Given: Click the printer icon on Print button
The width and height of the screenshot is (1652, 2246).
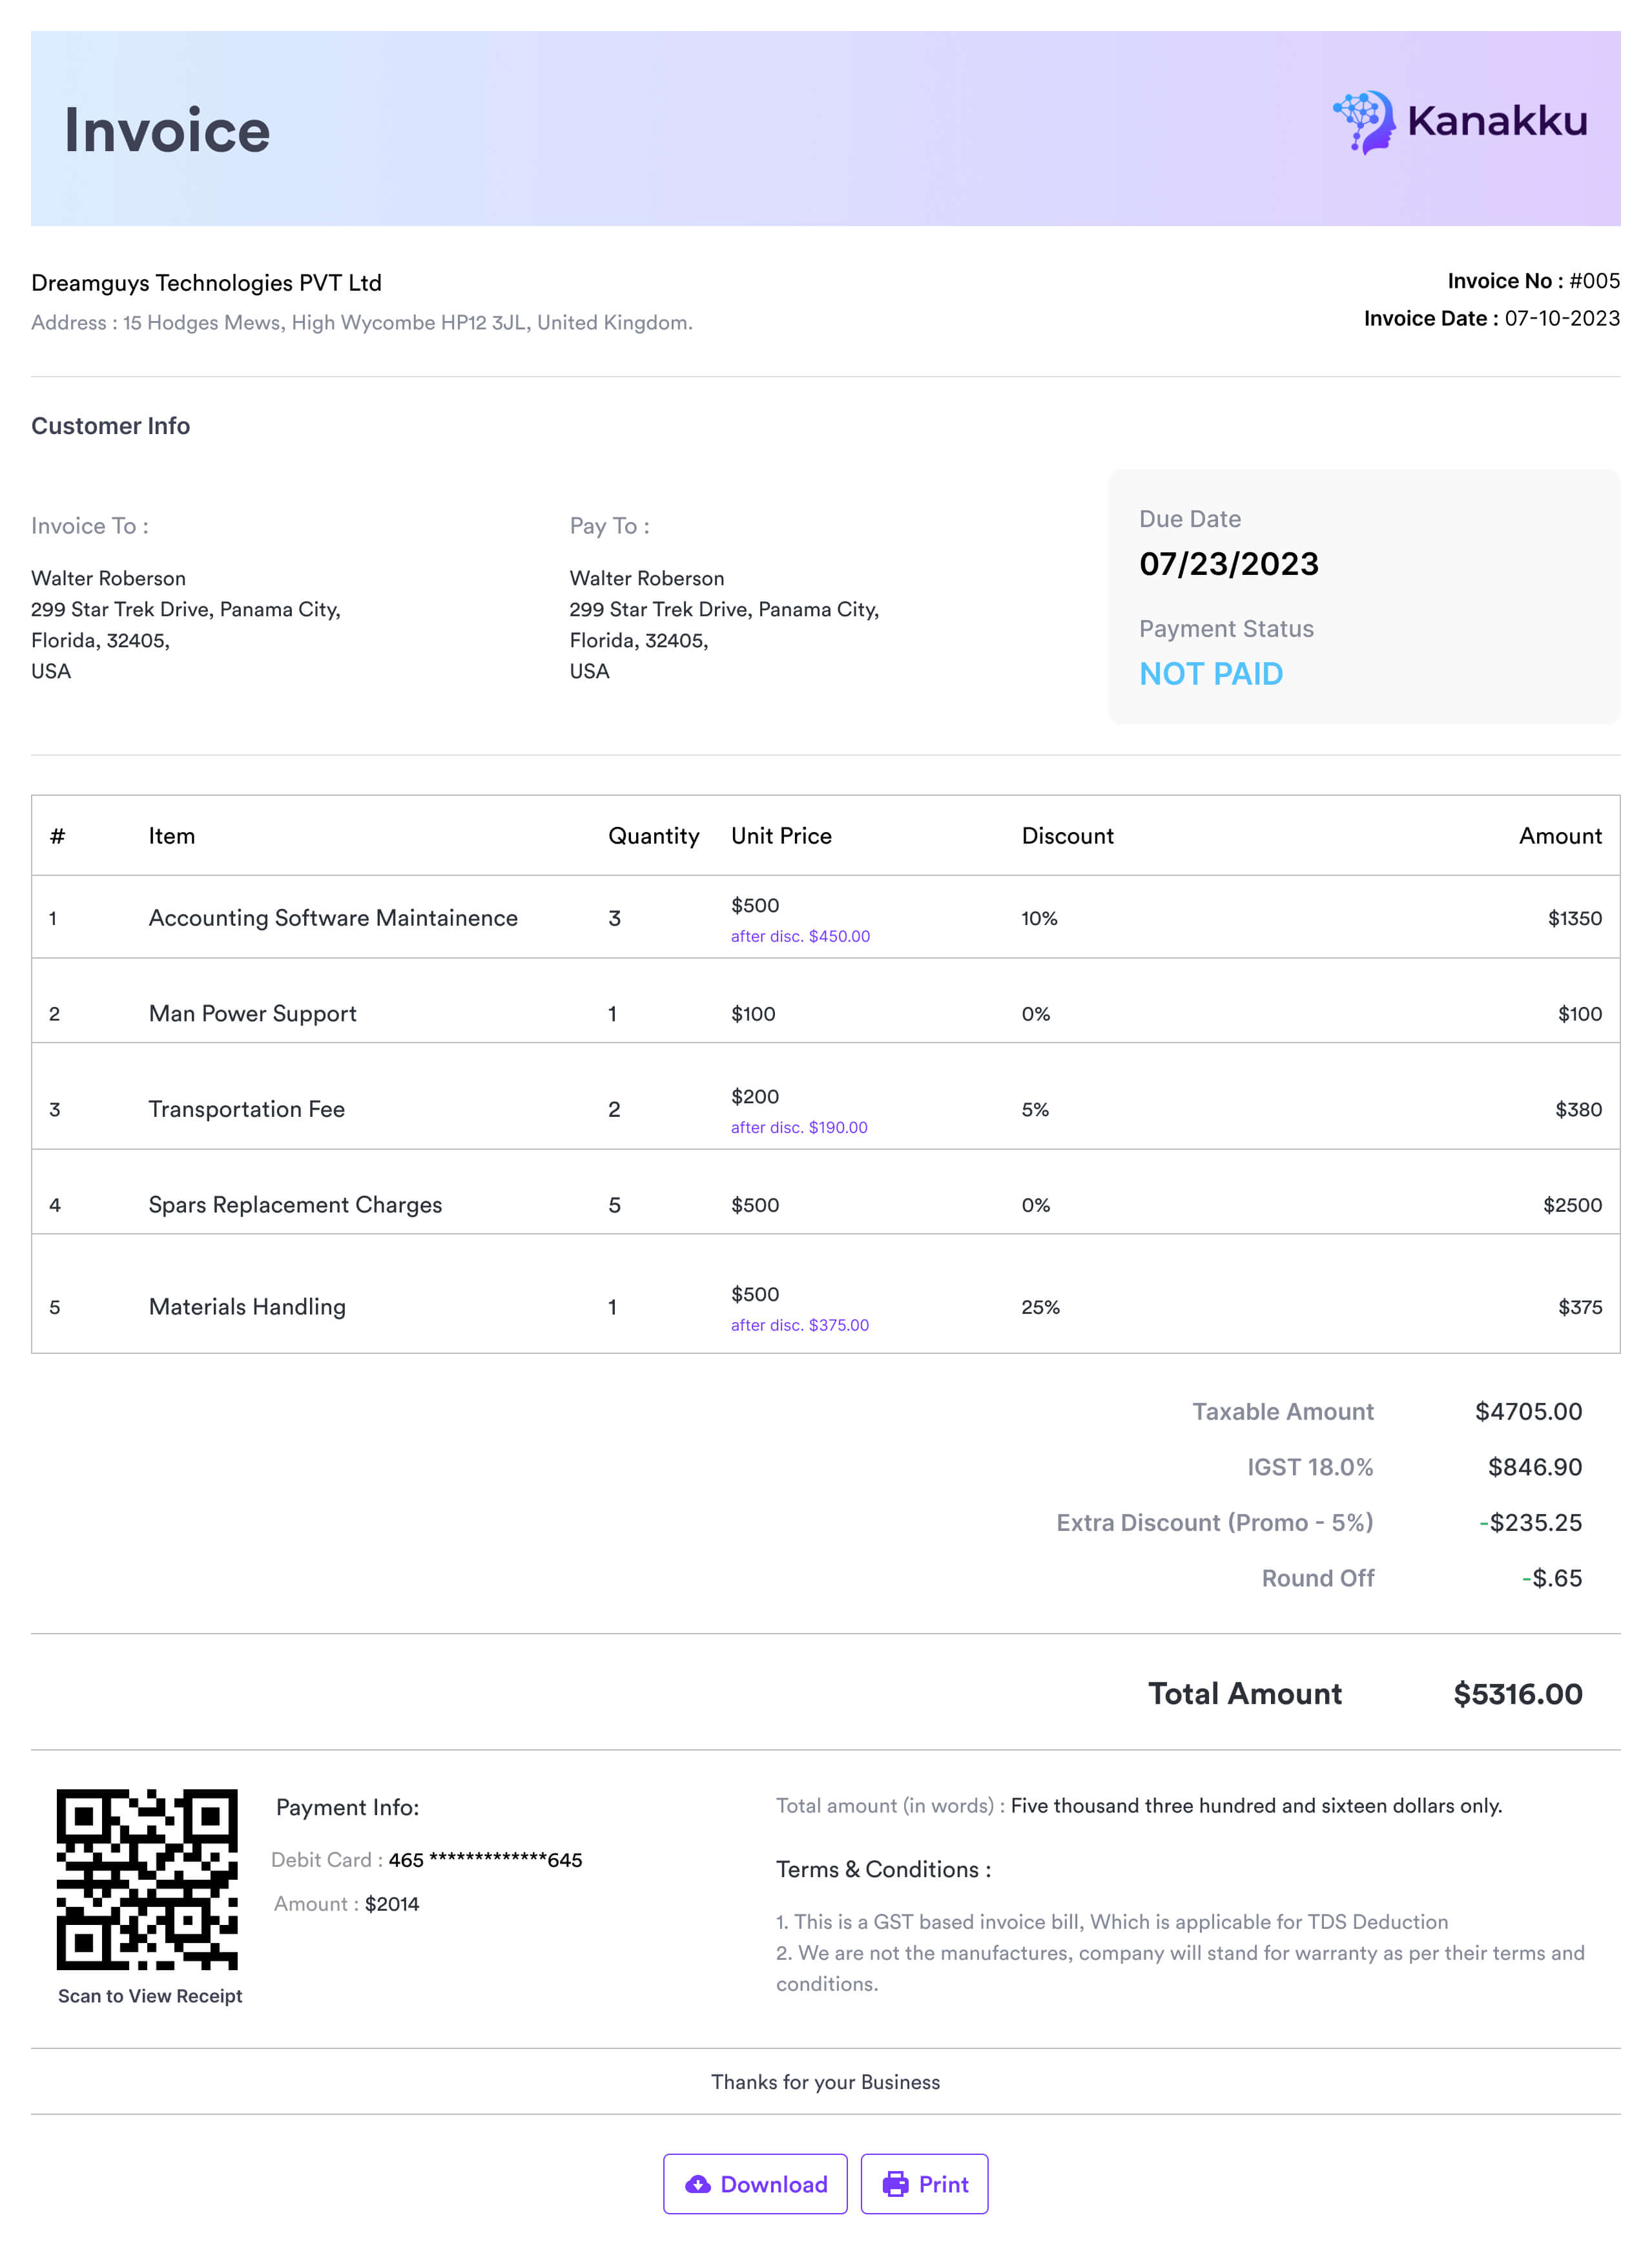Looking at the screenshot, I should point(897,2184).
